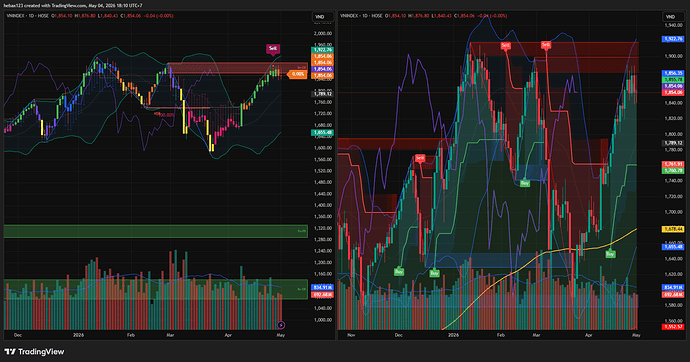Select the mid-April Buy marker on right chart
Viewport: 690px width, 362px height.
click(610, 254)
